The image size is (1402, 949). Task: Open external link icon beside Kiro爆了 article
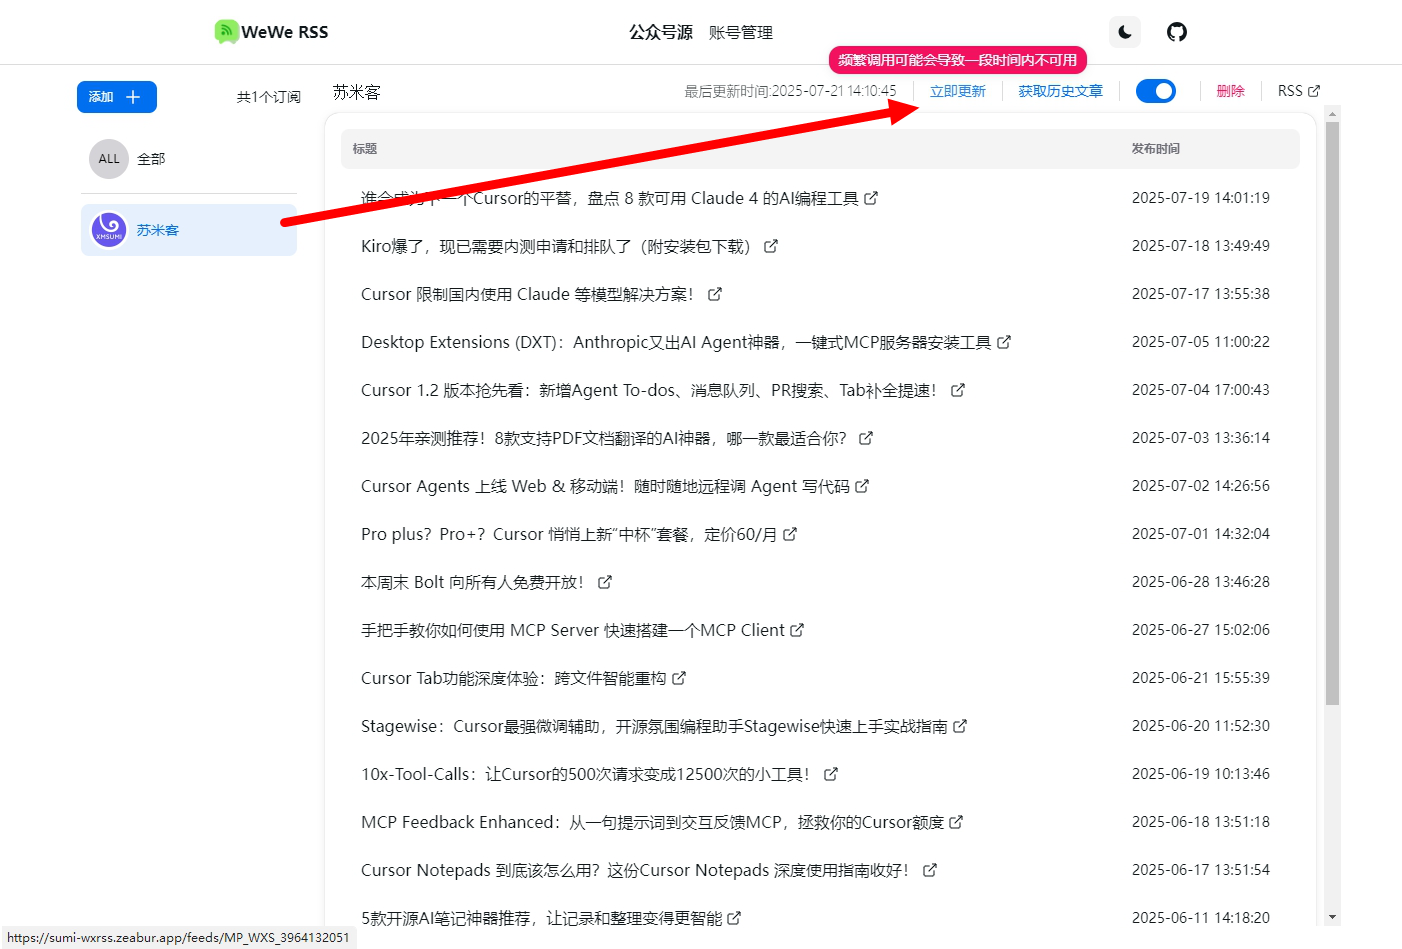point(771,246)
